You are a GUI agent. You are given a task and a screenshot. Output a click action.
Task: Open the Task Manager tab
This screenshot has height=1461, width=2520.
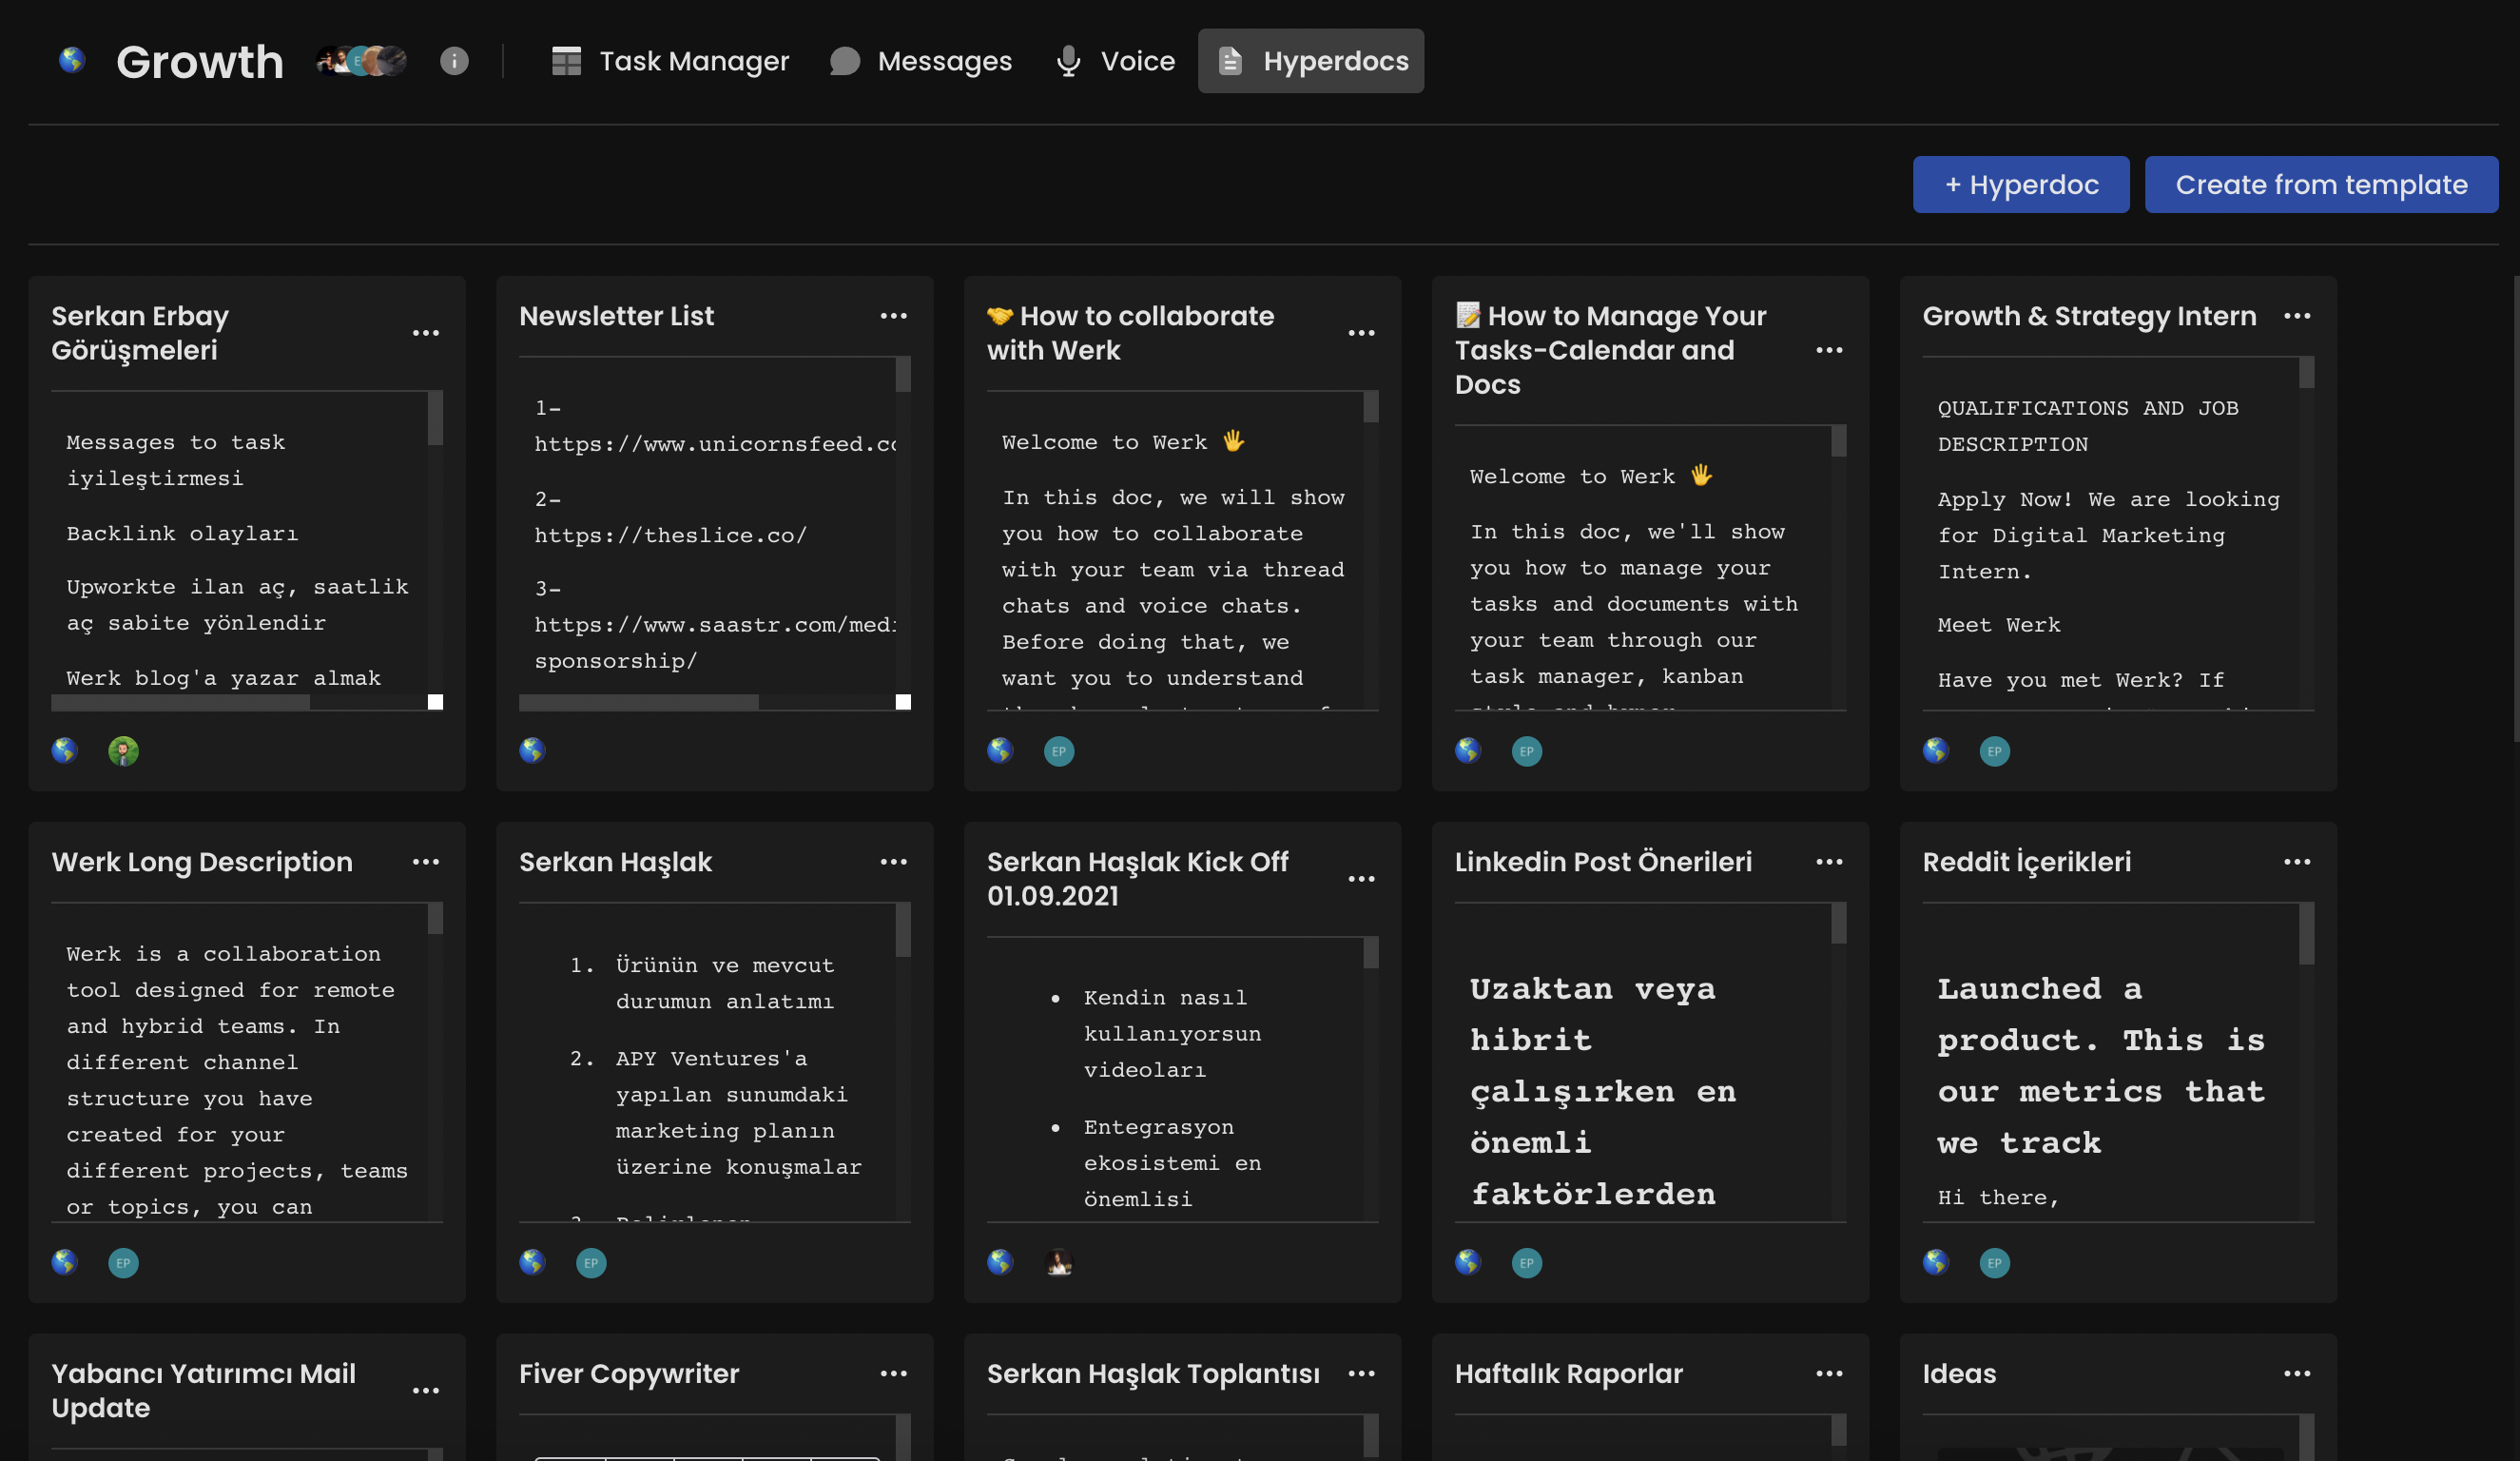pyautogui.click(x=670, y=61)
